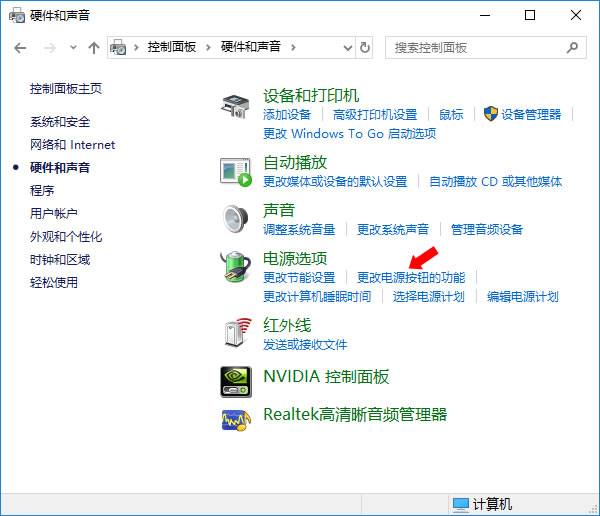Viewport: 600px width, 516px height.
Task: Go to 程序 in the sidebar
Action: coord(42,191)
